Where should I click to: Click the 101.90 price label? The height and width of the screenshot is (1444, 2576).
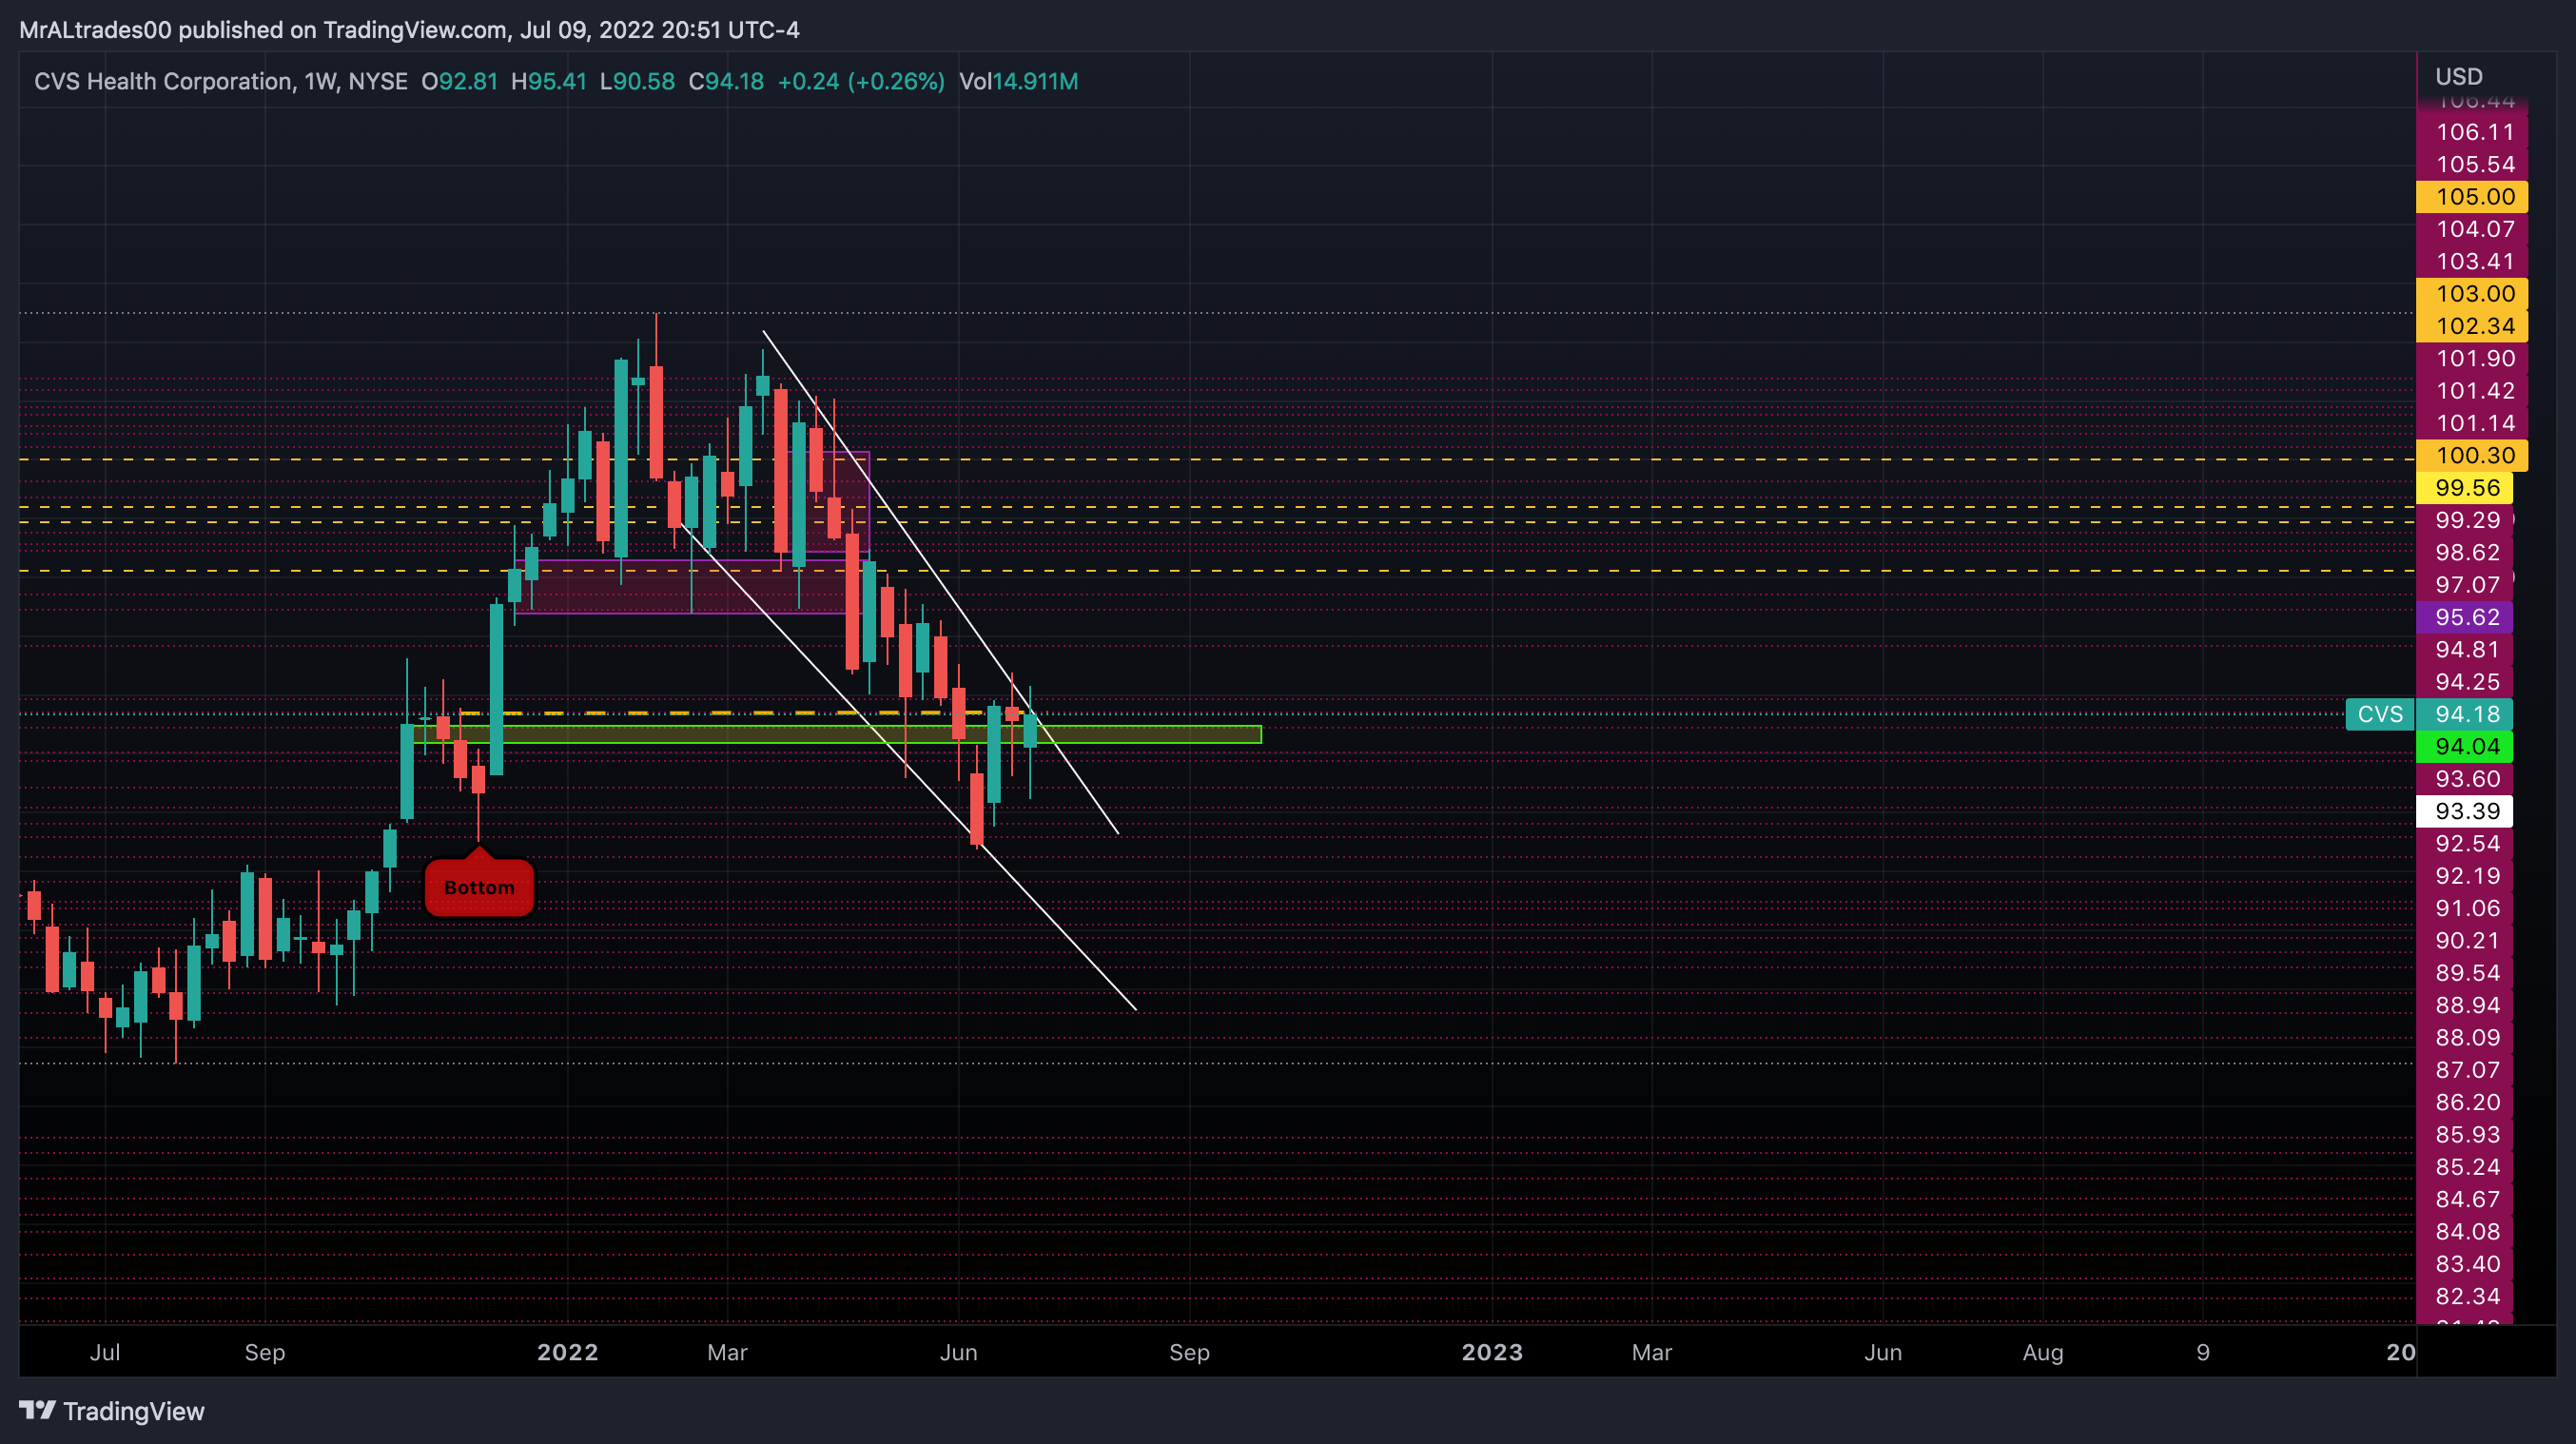coord(2472,358)
